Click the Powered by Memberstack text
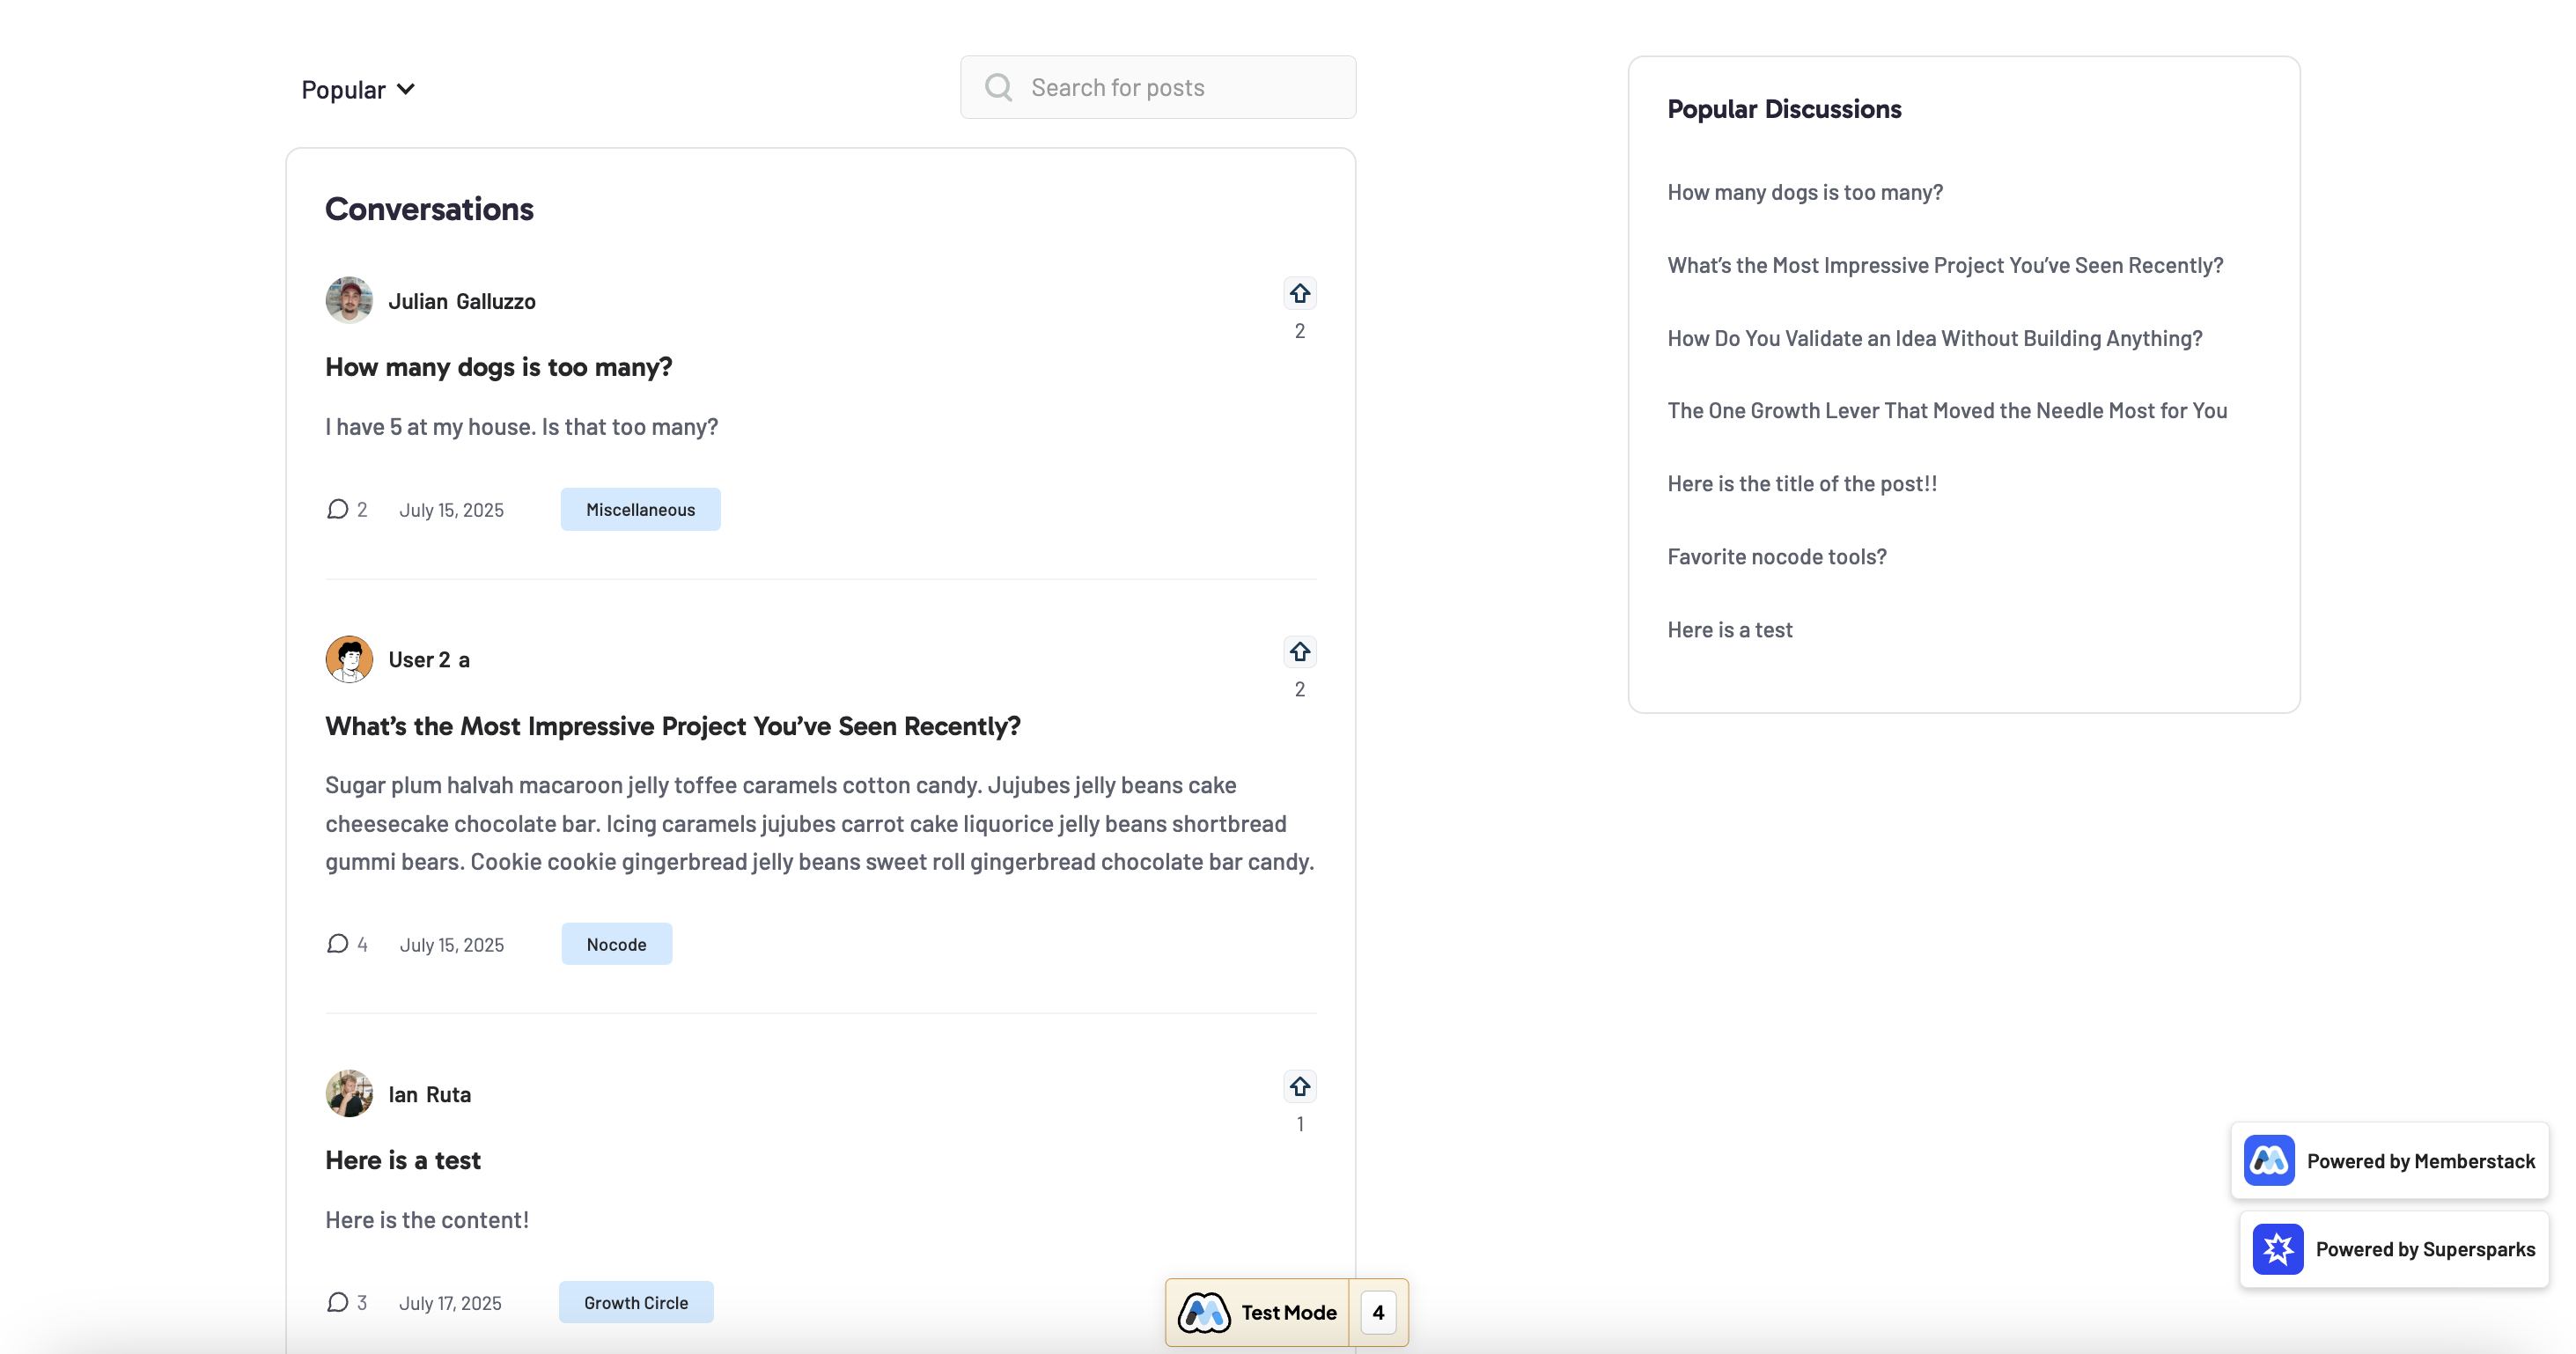Image resolution: width=2576 pixels, height=1354 pixels. (x=2420, y=1161)
